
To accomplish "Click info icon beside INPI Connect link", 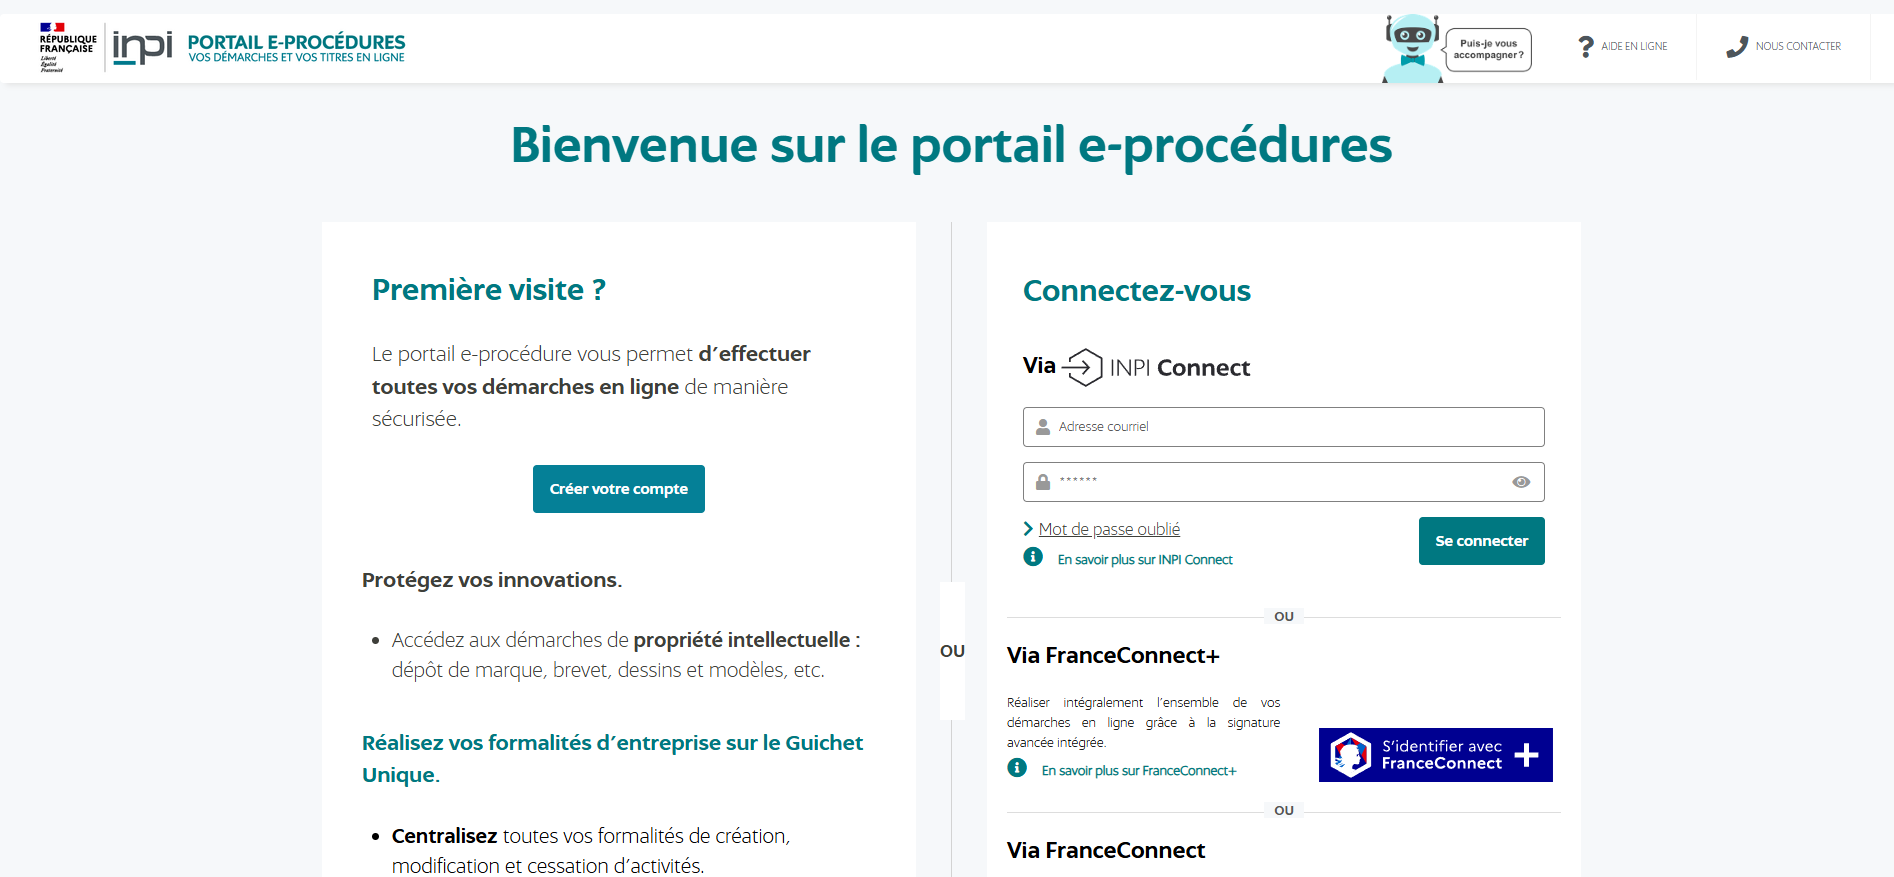I will (1033, 557).
